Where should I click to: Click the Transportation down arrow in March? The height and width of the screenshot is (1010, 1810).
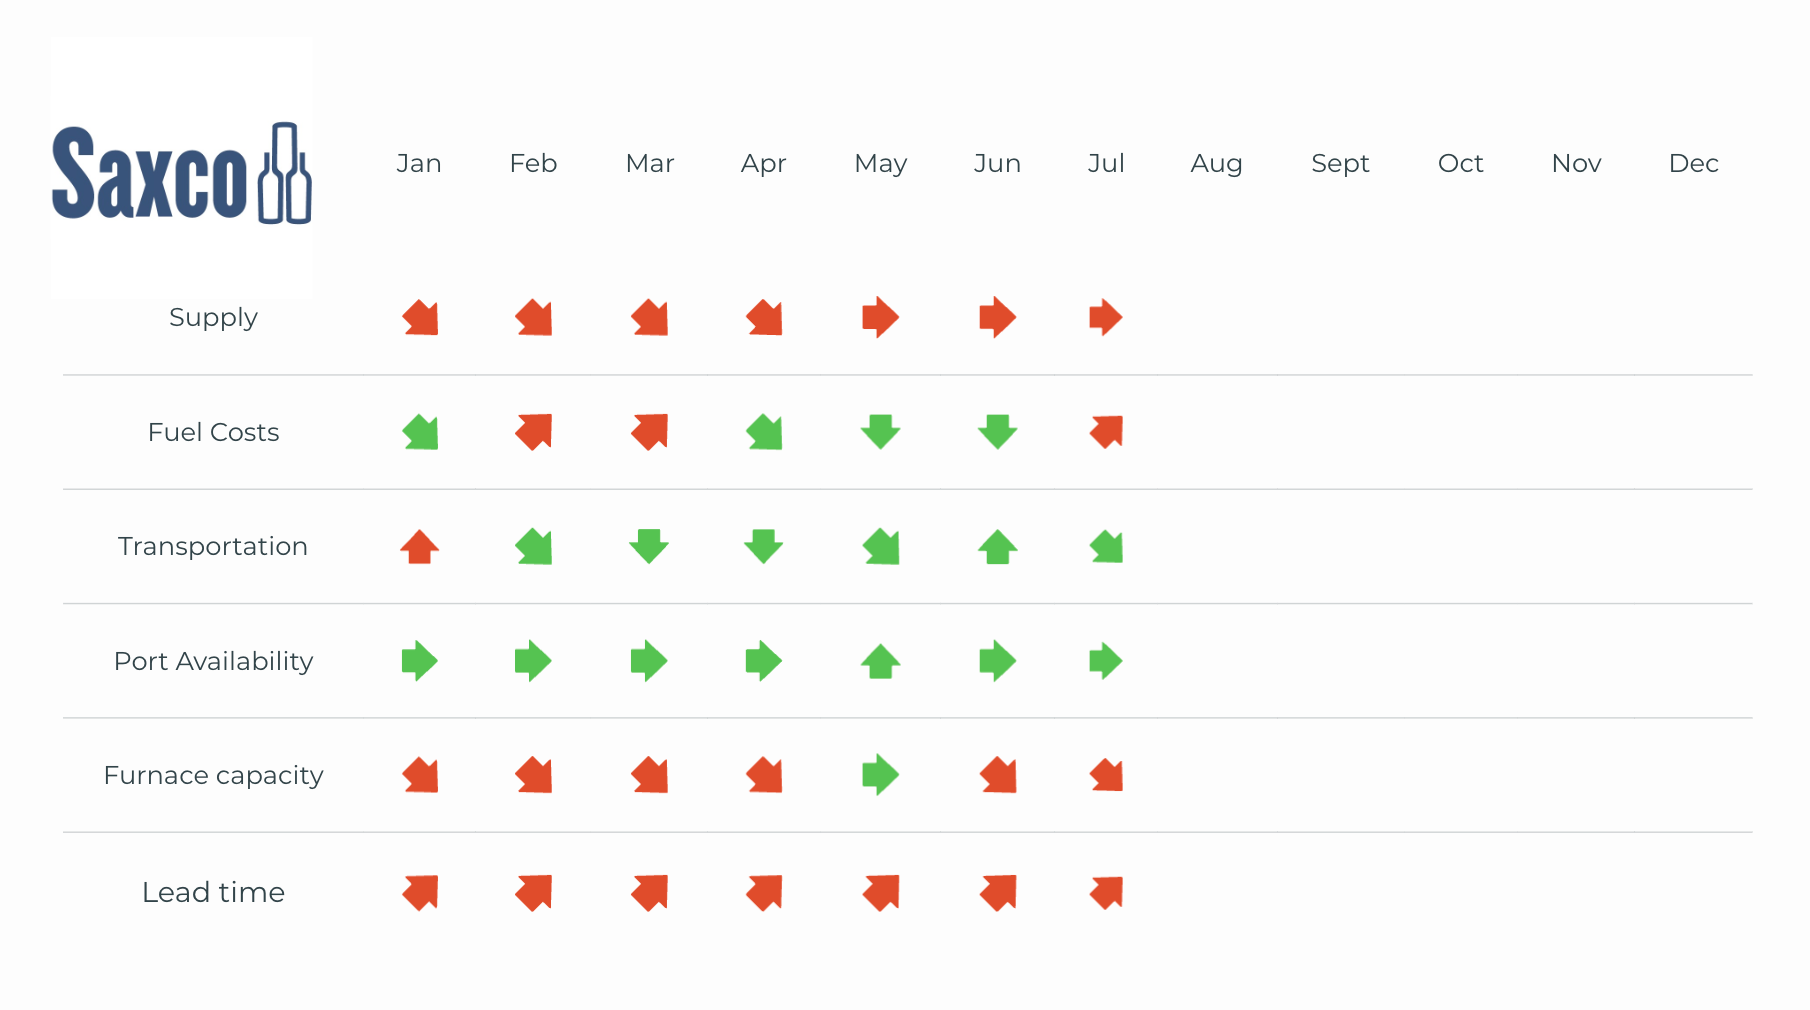tap(649, 547)
